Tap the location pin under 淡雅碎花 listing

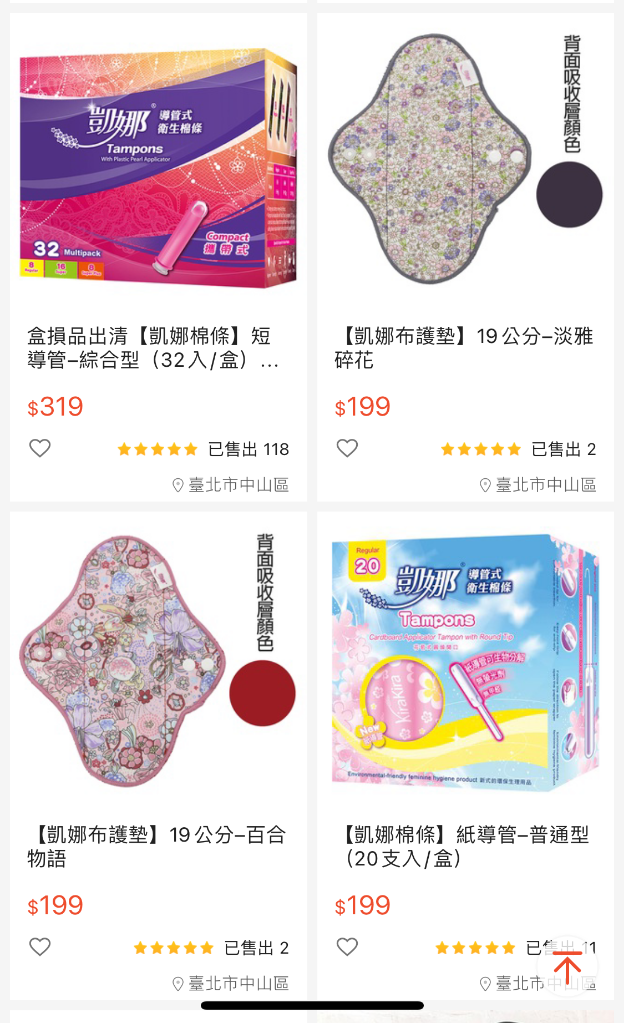[485, 485]
